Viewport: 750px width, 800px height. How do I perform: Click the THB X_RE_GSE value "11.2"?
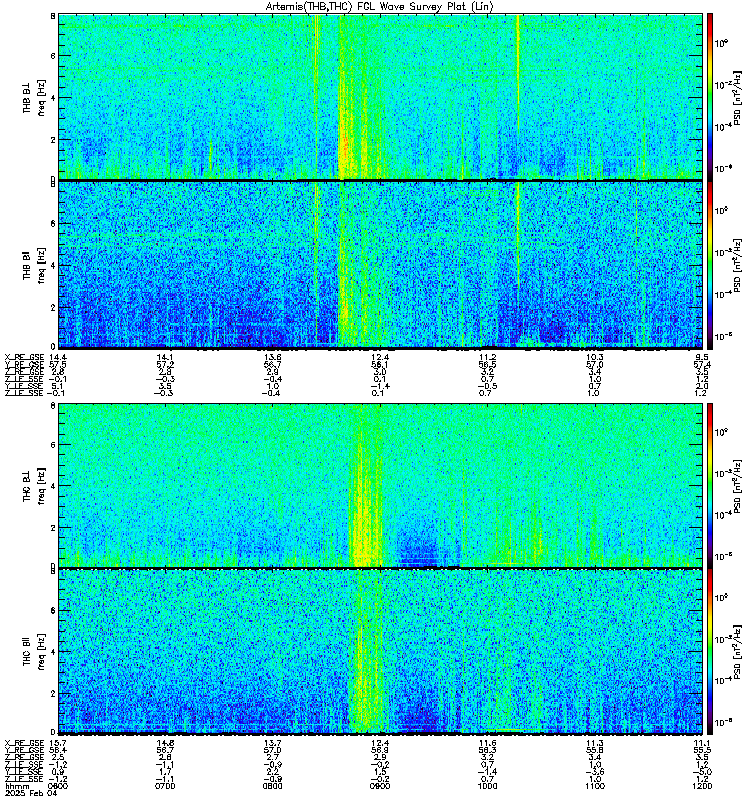(488, 357)
